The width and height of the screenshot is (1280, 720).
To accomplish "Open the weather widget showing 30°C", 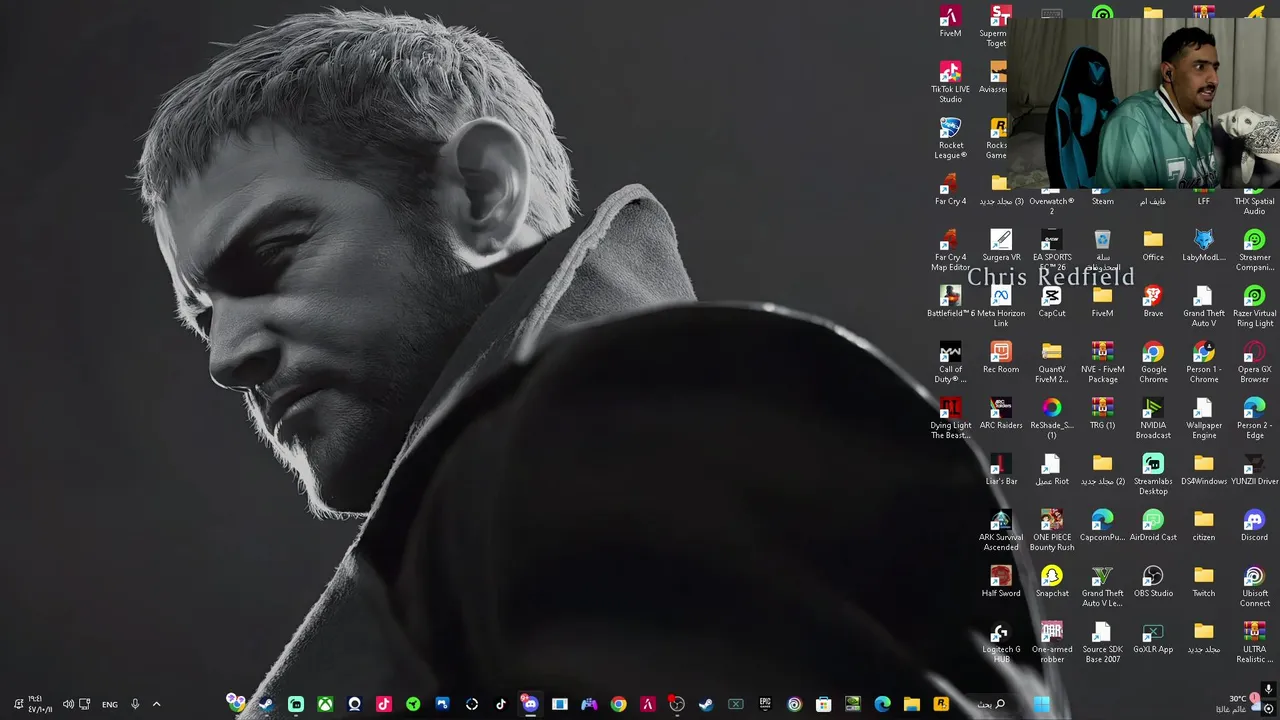I will pyautogui.click(x=1238, y=704).
